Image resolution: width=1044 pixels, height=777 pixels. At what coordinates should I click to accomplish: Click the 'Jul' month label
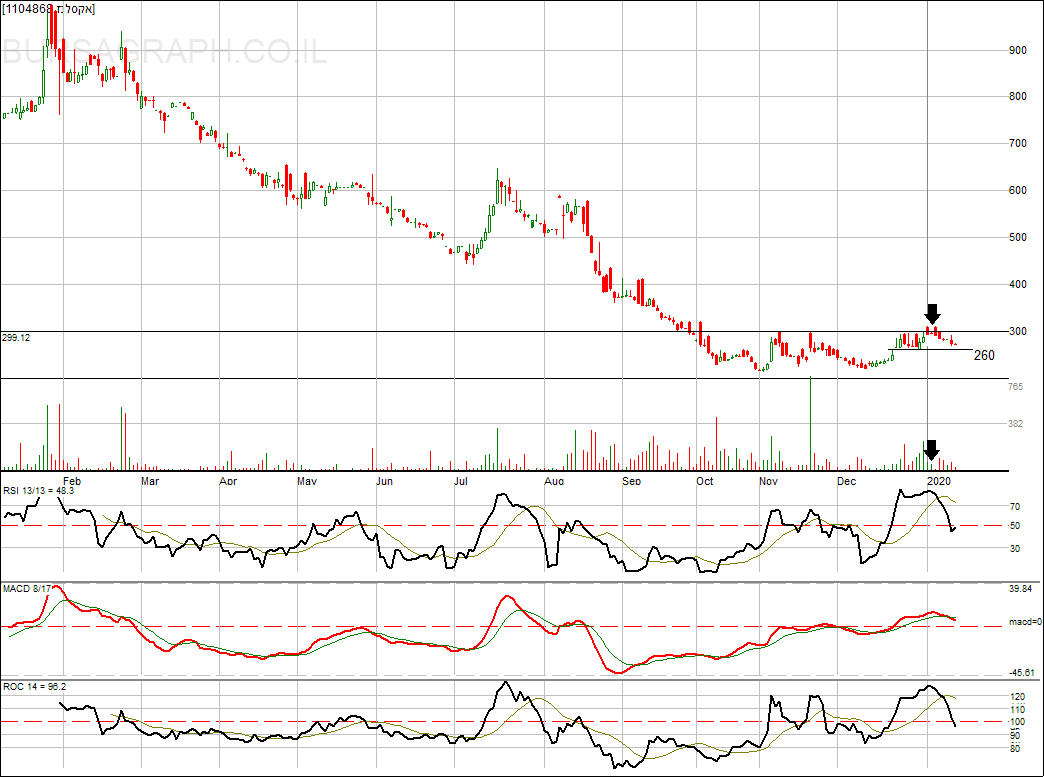point(461,481)
